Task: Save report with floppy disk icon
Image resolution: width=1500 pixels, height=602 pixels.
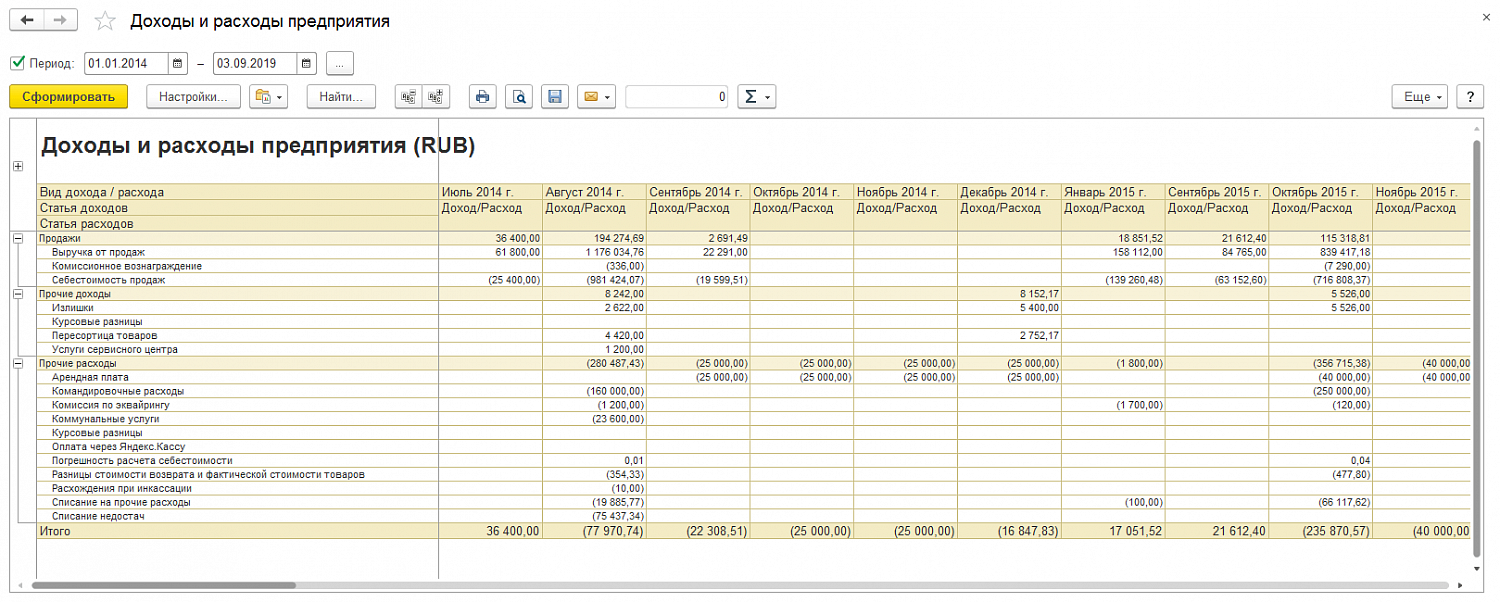Action: click(x=555, y=97)
